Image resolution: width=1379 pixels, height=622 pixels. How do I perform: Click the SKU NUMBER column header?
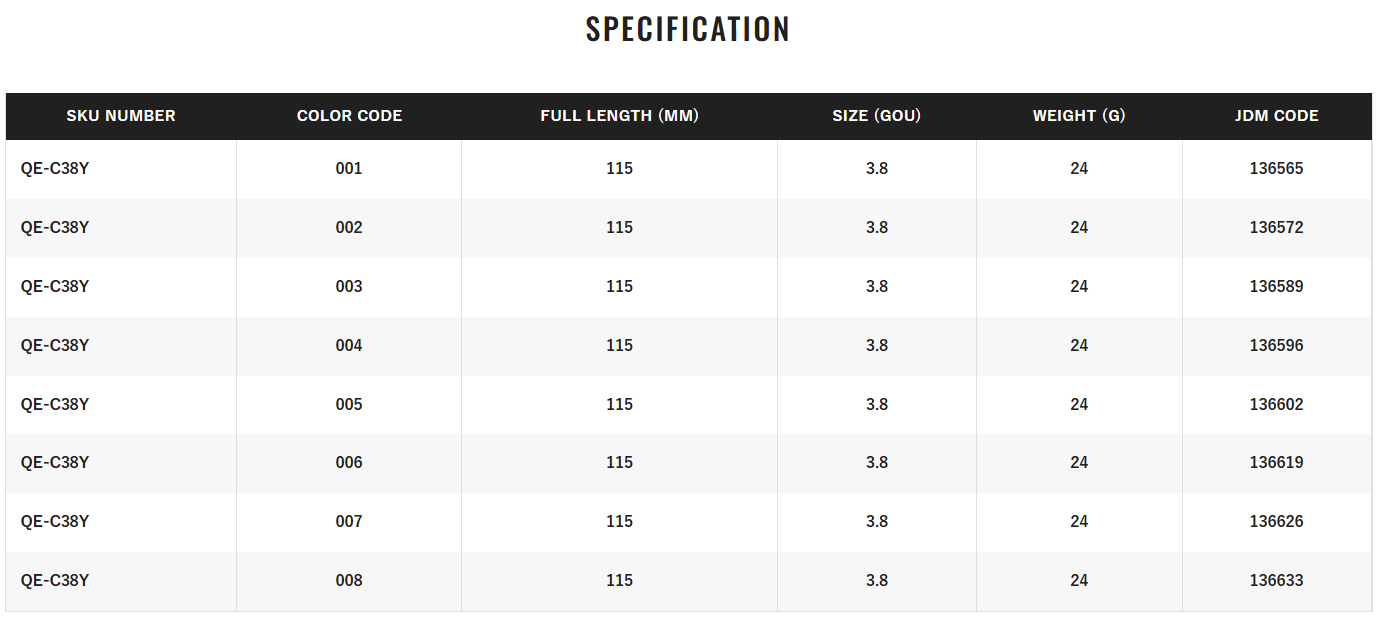tap(121, 116)
